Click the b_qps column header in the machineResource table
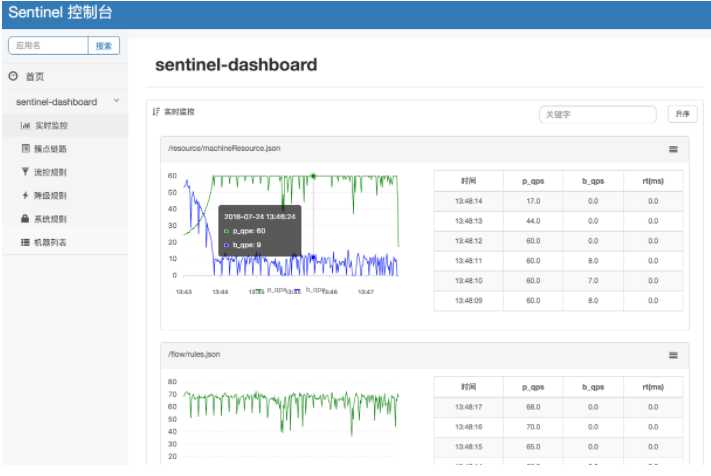 [x=593, y=181]
